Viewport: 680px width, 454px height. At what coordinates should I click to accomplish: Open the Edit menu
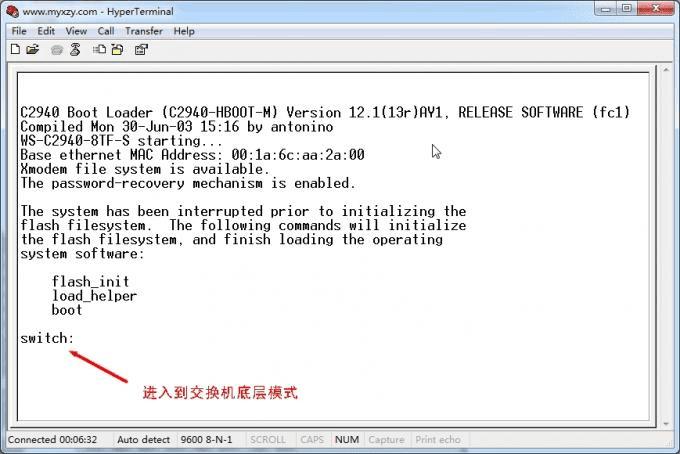46,31
